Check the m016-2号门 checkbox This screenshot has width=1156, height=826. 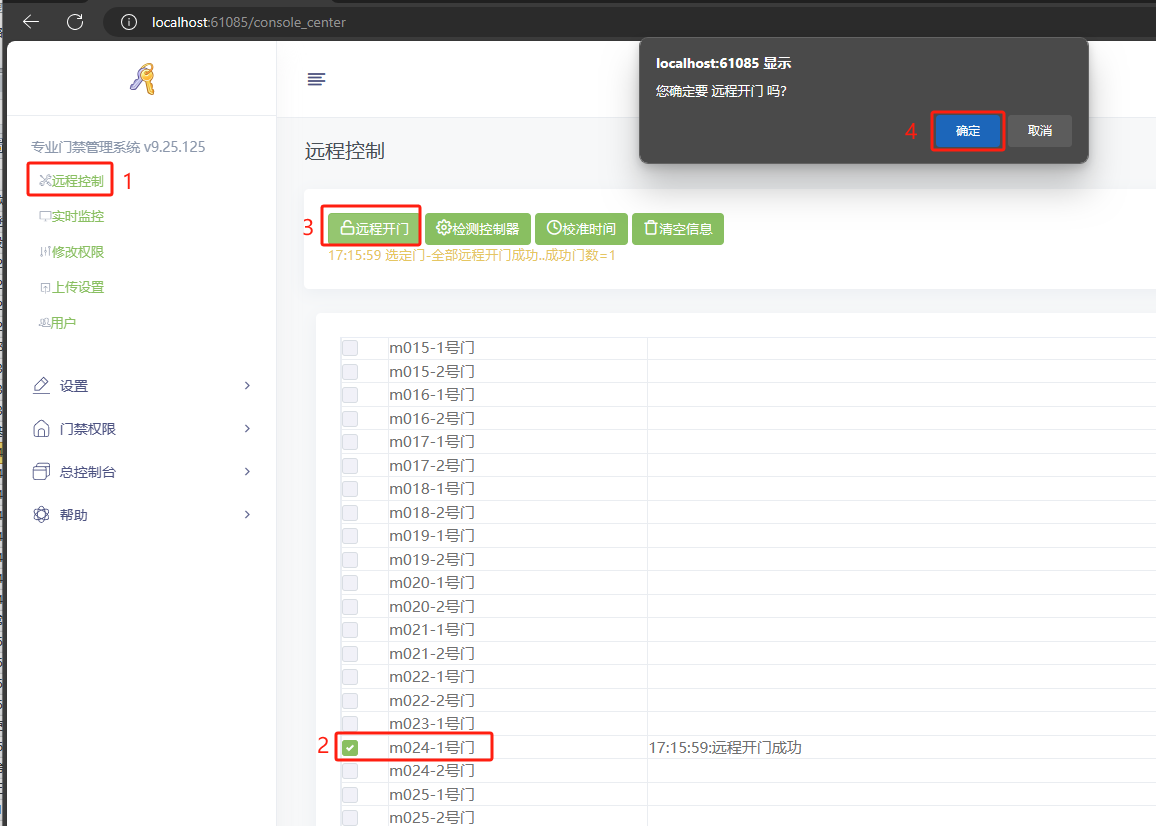pyautogui.click(x=350, y=419)
